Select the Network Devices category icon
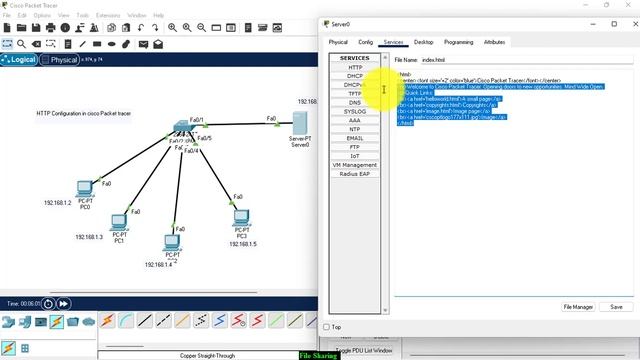The image size is (640, 360). (x=8, y=322)
